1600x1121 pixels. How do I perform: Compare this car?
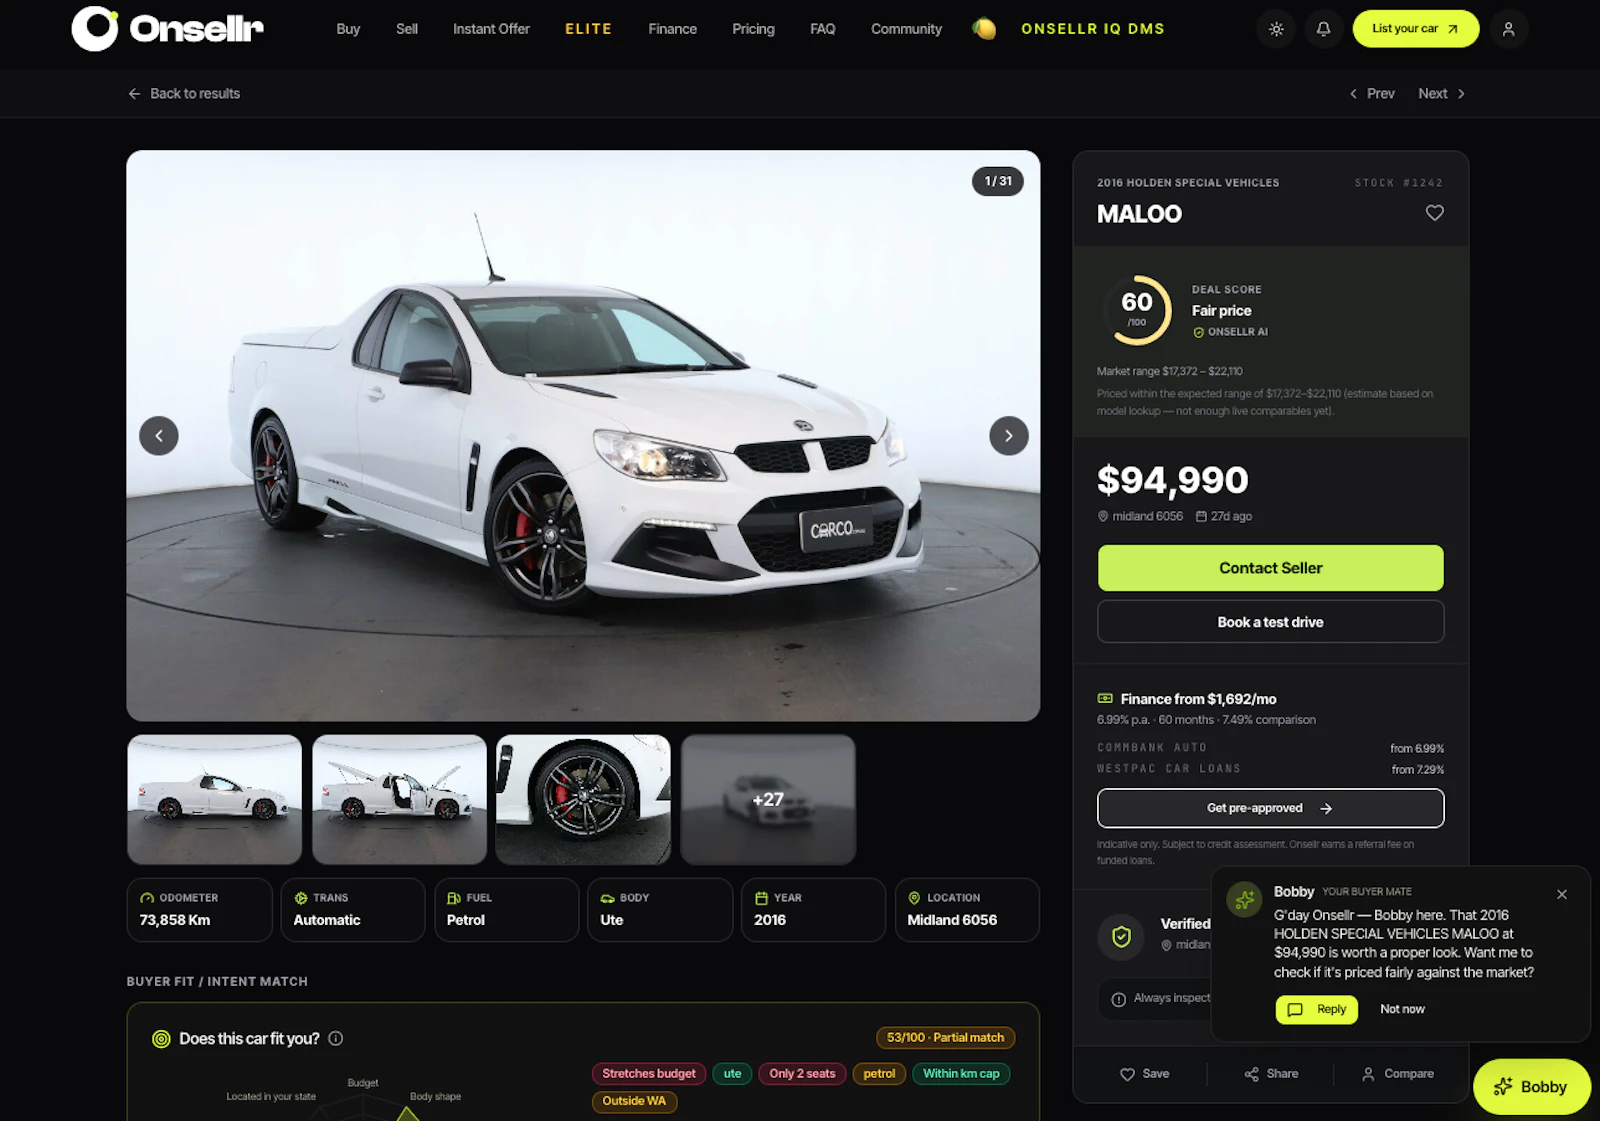pyautogui.click(x=1397, y=1074)
